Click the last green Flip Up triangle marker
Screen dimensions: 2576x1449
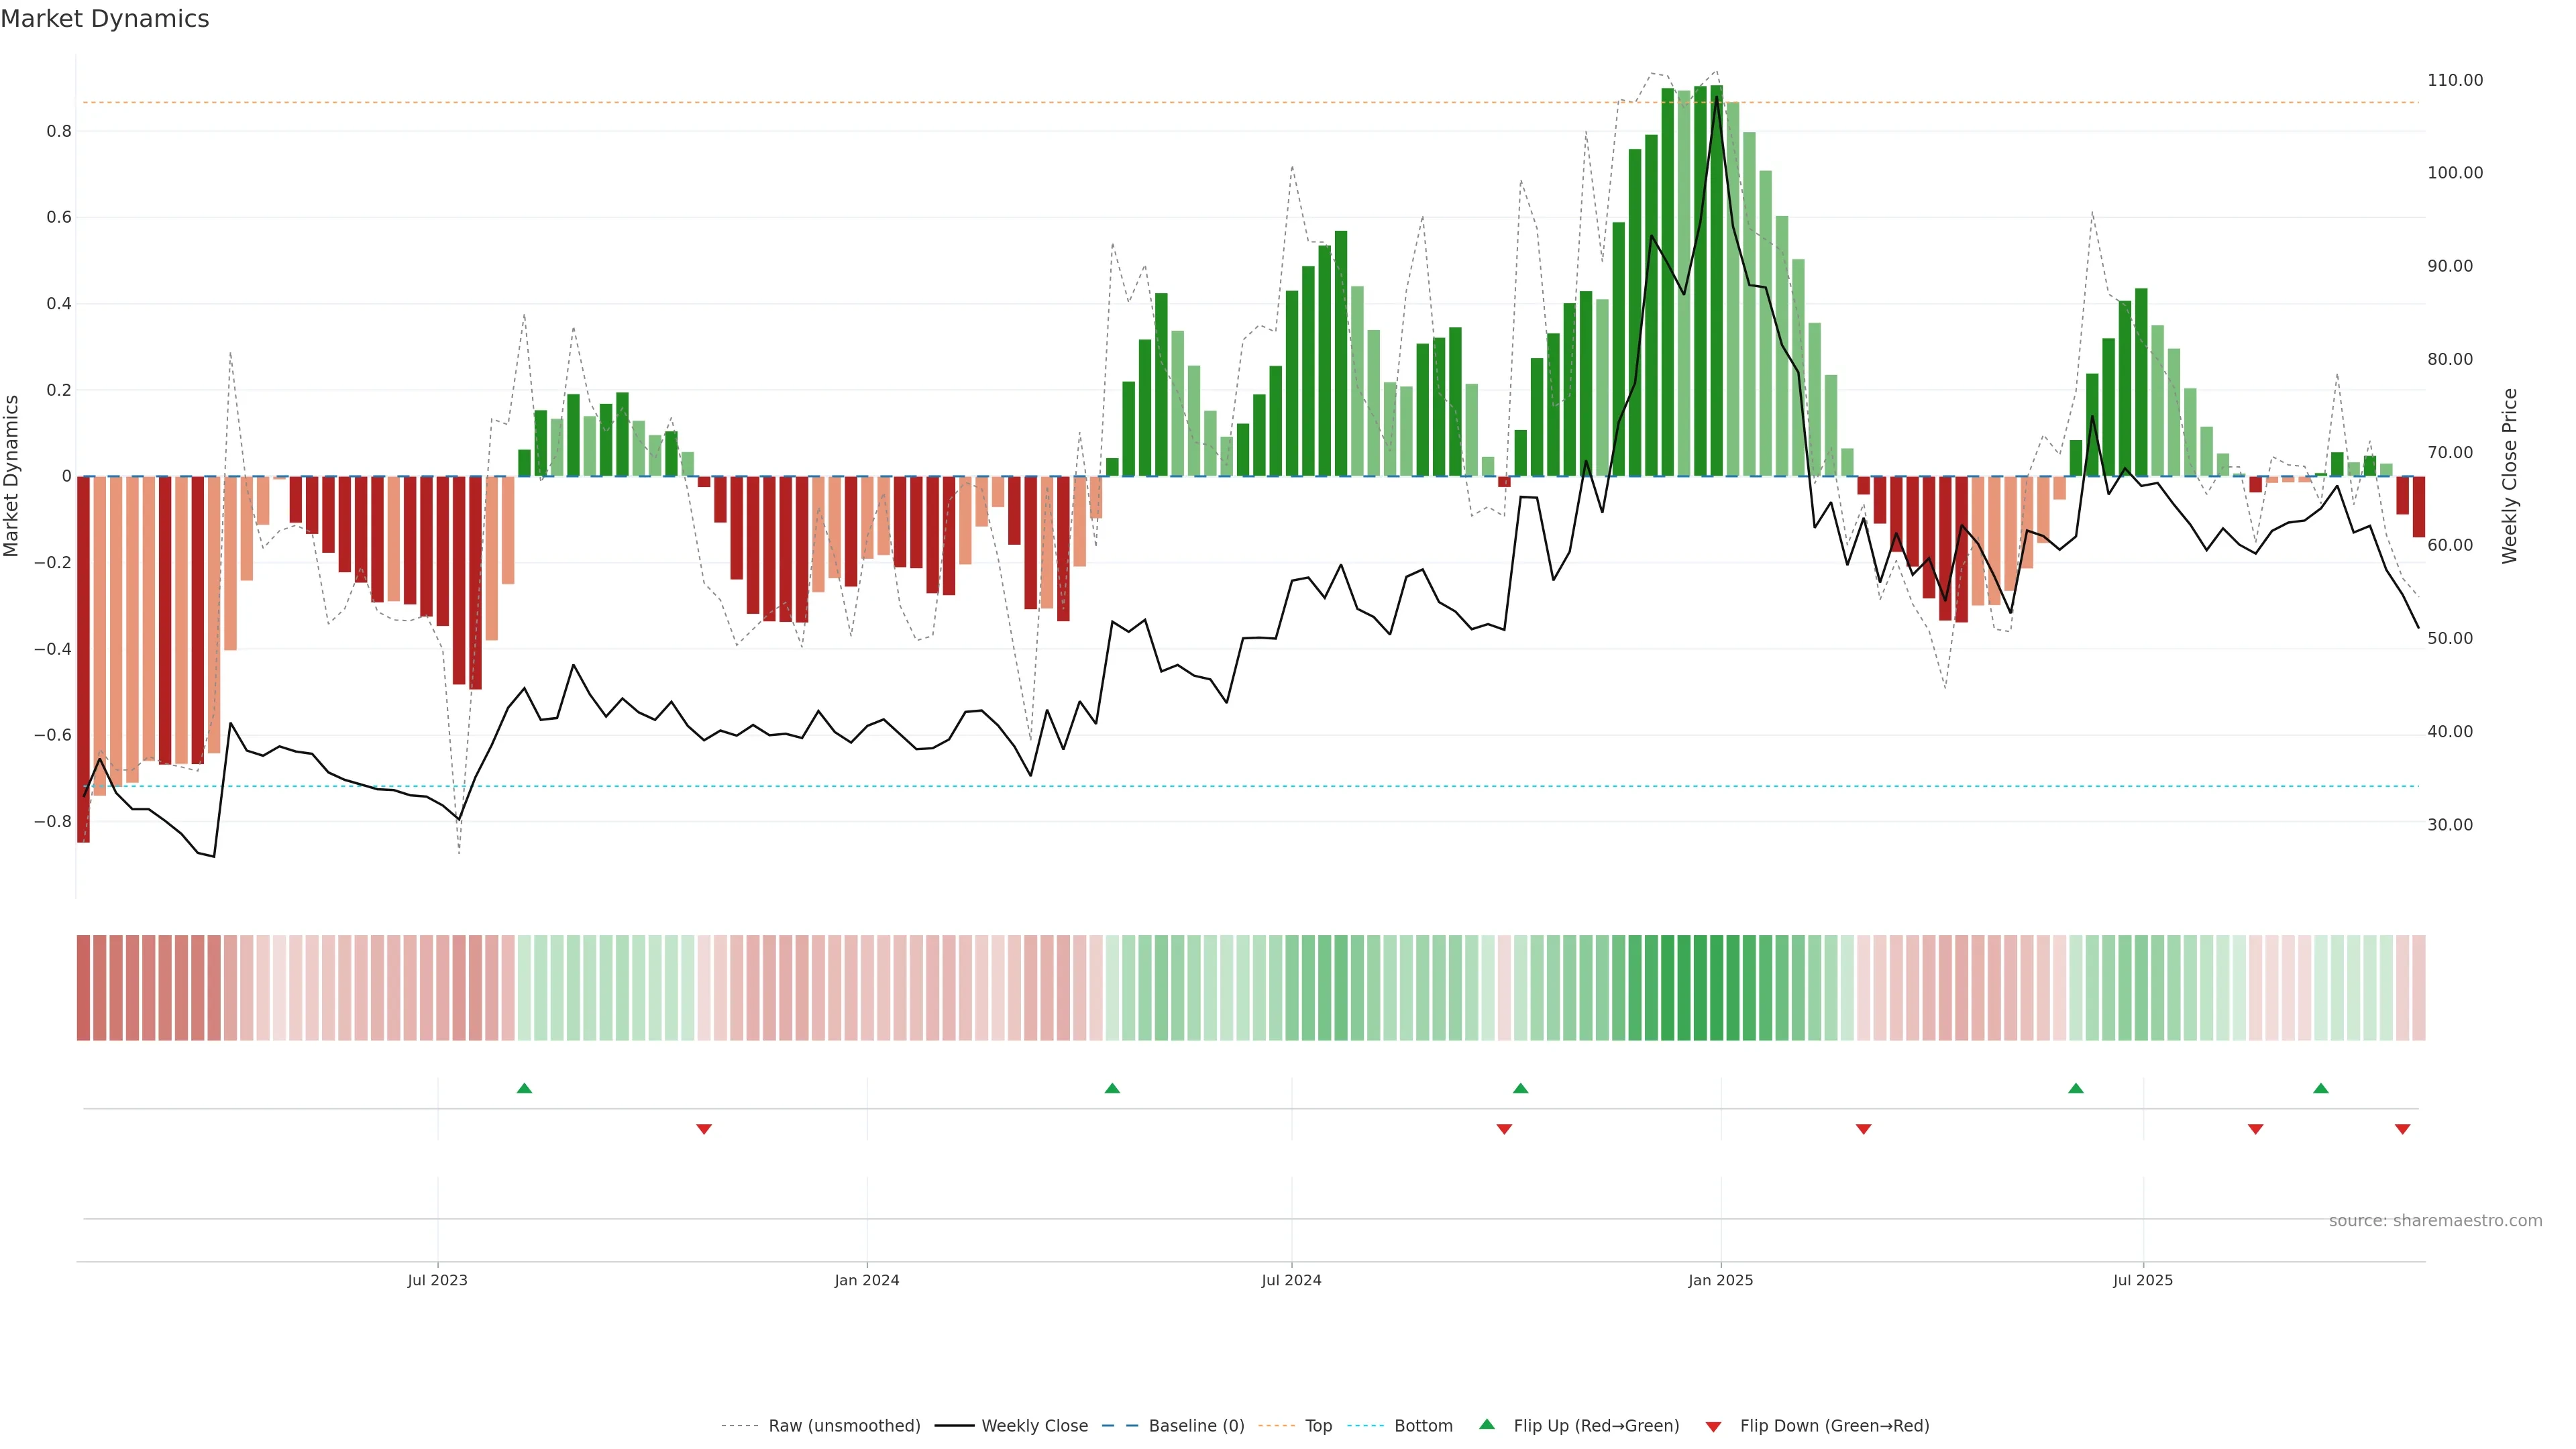[2321, 1088]
